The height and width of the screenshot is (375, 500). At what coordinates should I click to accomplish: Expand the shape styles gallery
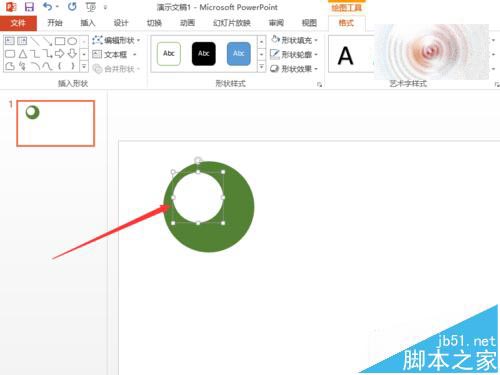click(x=262, y=66)
